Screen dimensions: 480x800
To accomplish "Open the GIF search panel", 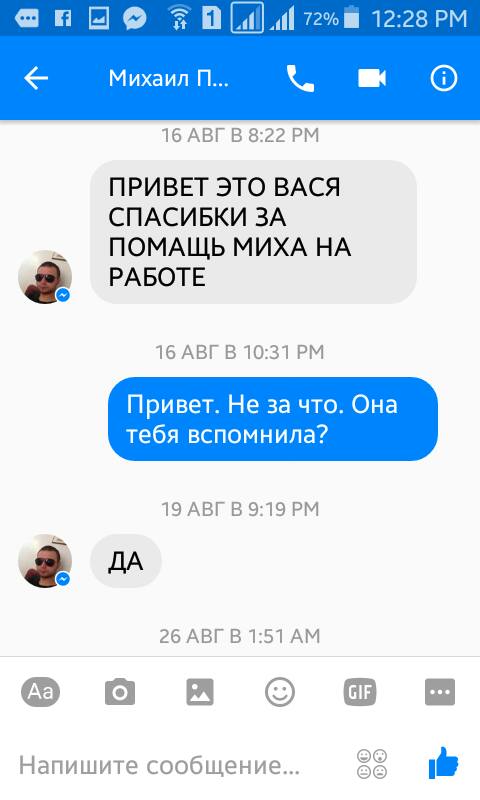I will click(x=360, y=692).
